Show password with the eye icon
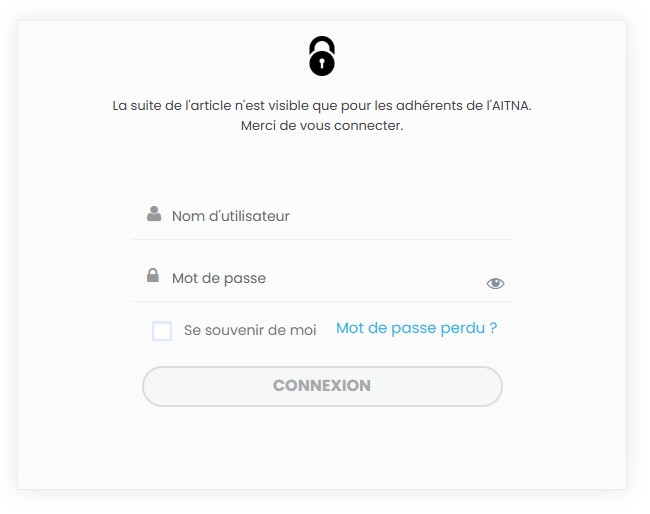650x514 pixels. coord(495,284)
